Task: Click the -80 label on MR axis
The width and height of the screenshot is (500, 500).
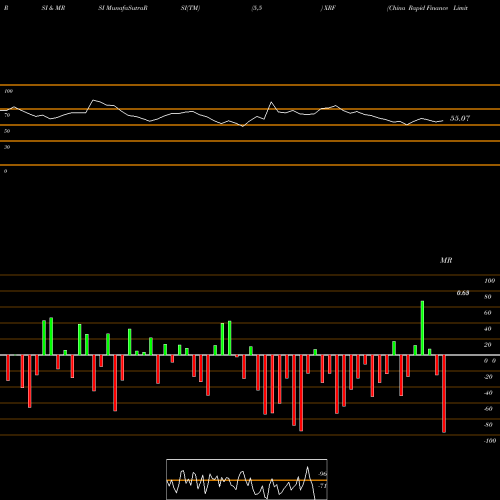Action: (488, 425)
